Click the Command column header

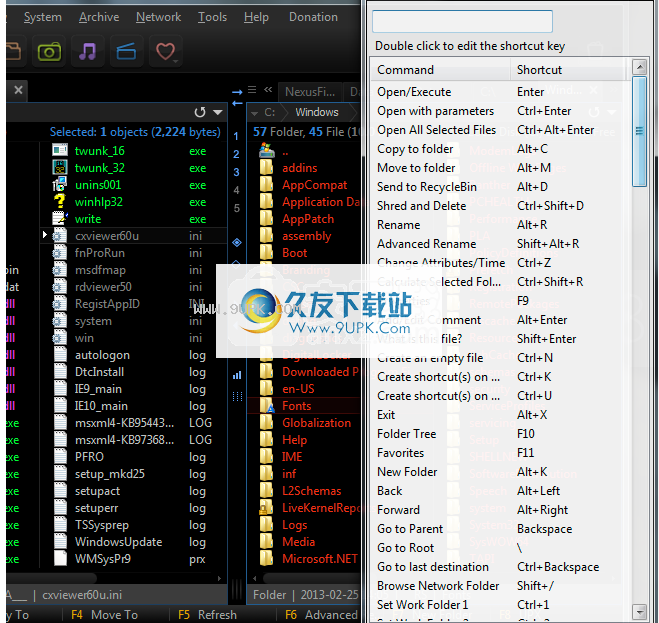click(441, 70)
